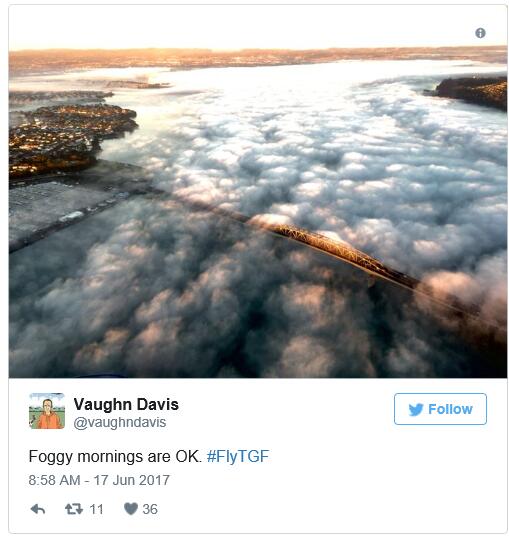Reply to the tweet using the arrow icon

(x=38, y=509)
